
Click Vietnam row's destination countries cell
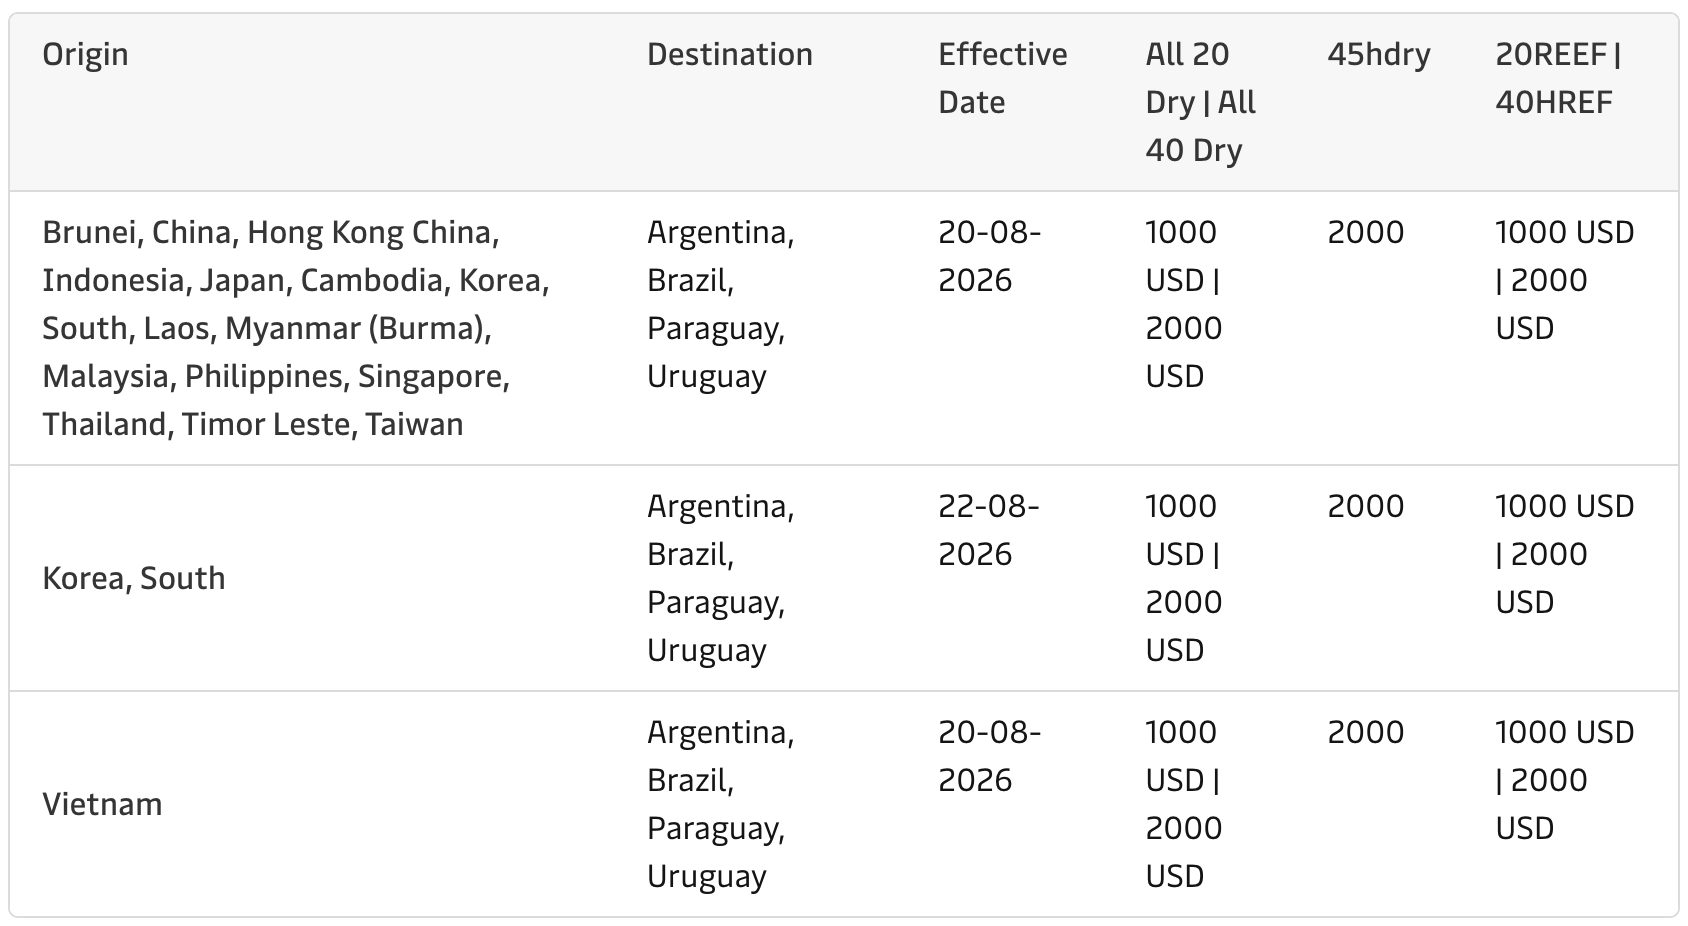pyautogui.click(x=720, y=804)
